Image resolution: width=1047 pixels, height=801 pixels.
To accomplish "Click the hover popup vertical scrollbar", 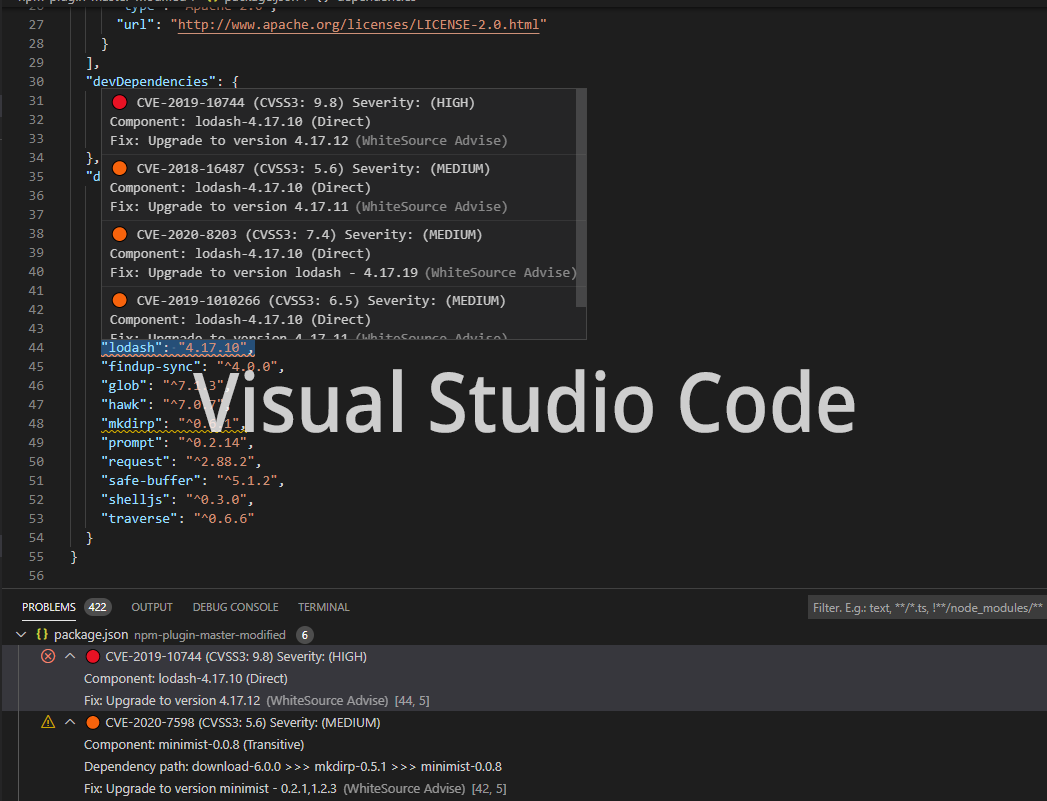I will (x=581, y=198).
